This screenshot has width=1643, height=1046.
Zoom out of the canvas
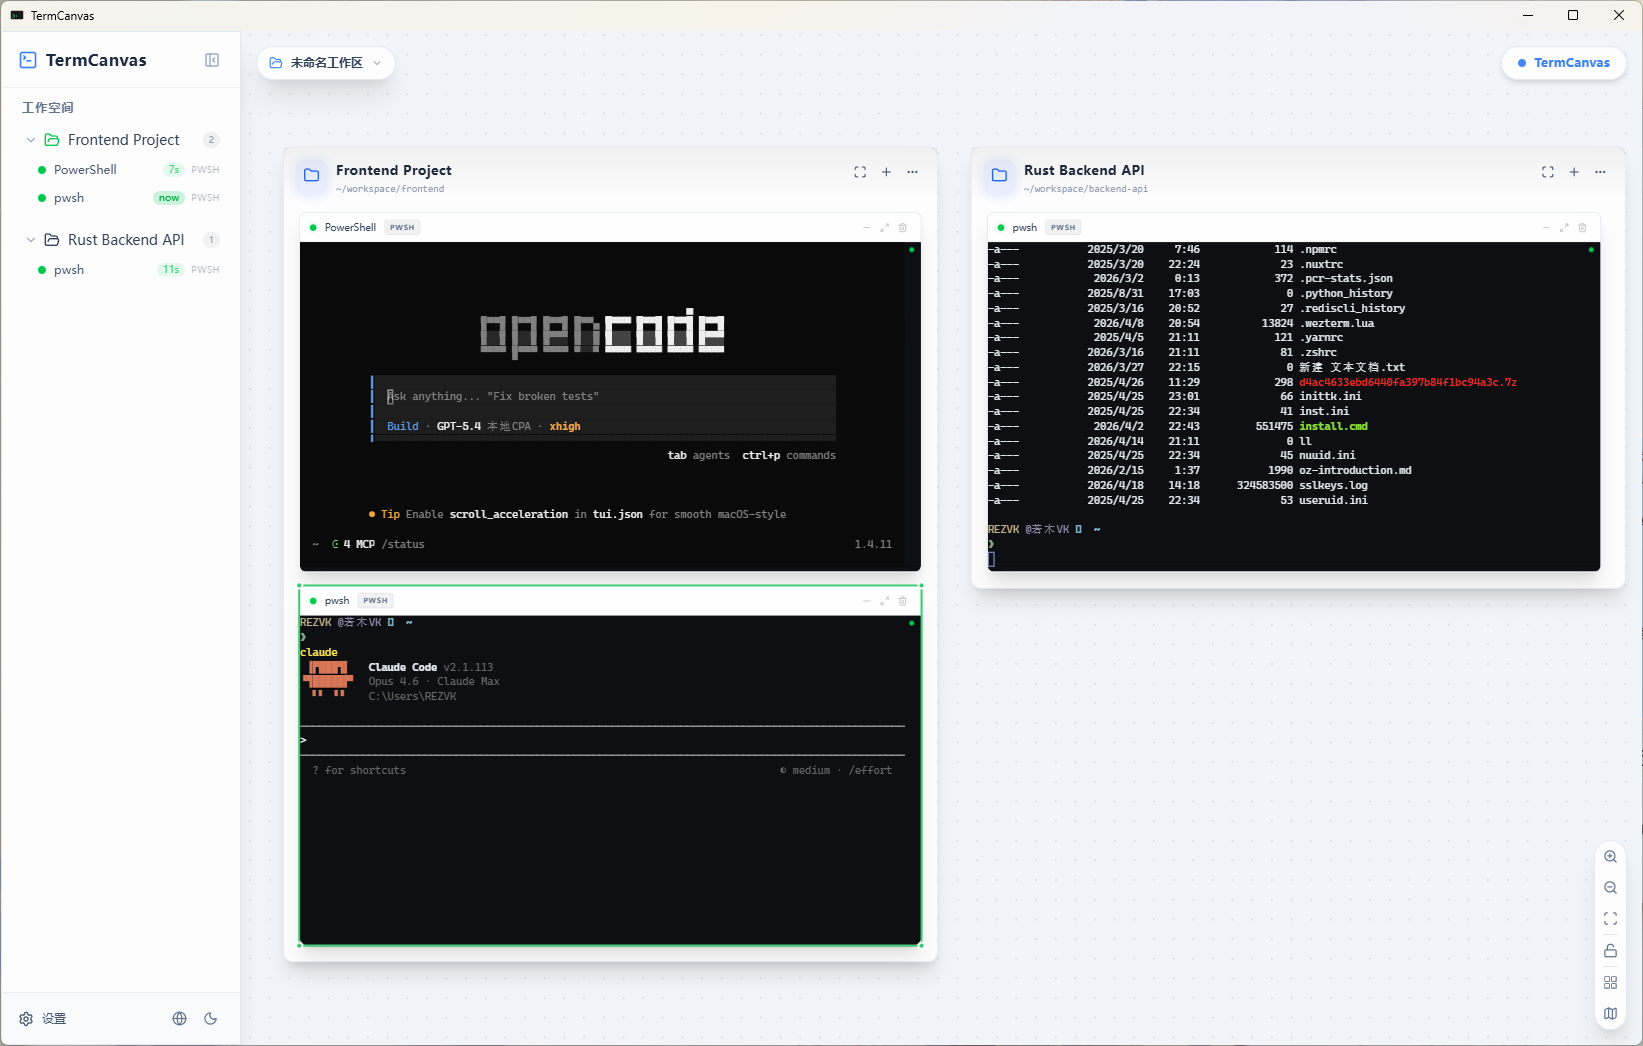click(1611, 887)
